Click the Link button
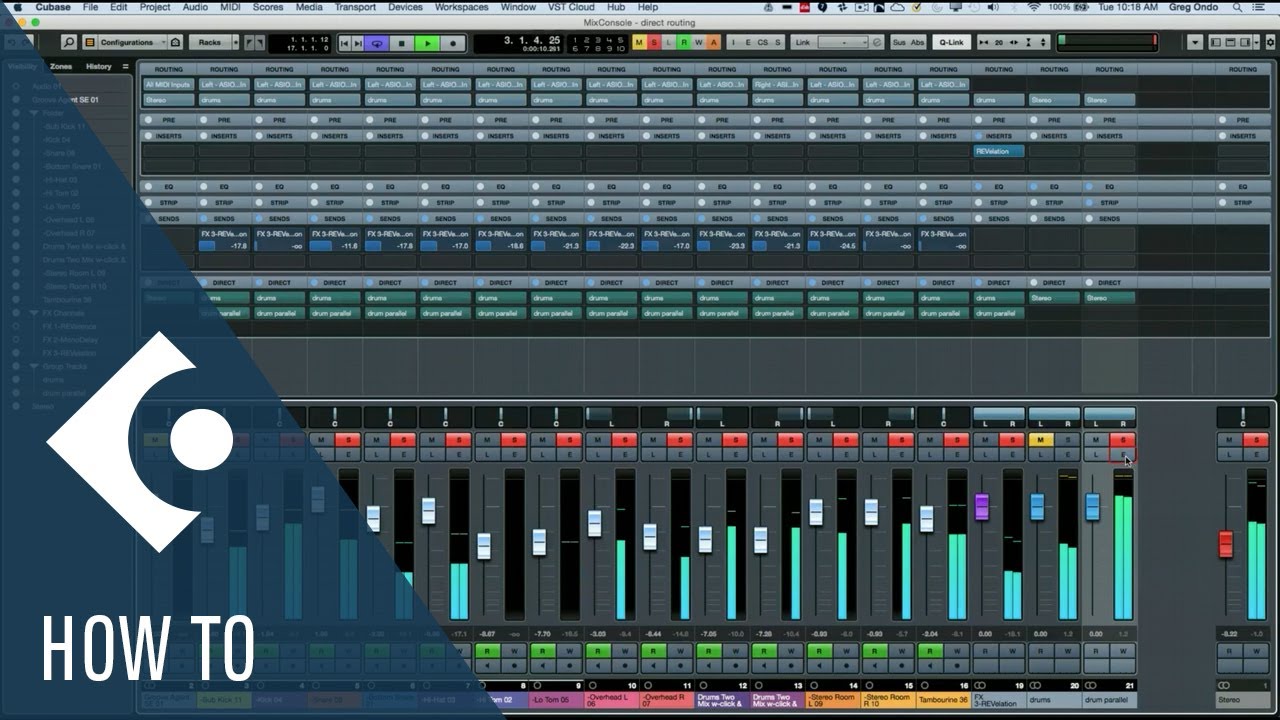This screenshot has width=1280, height=720. tap(802, 43)
